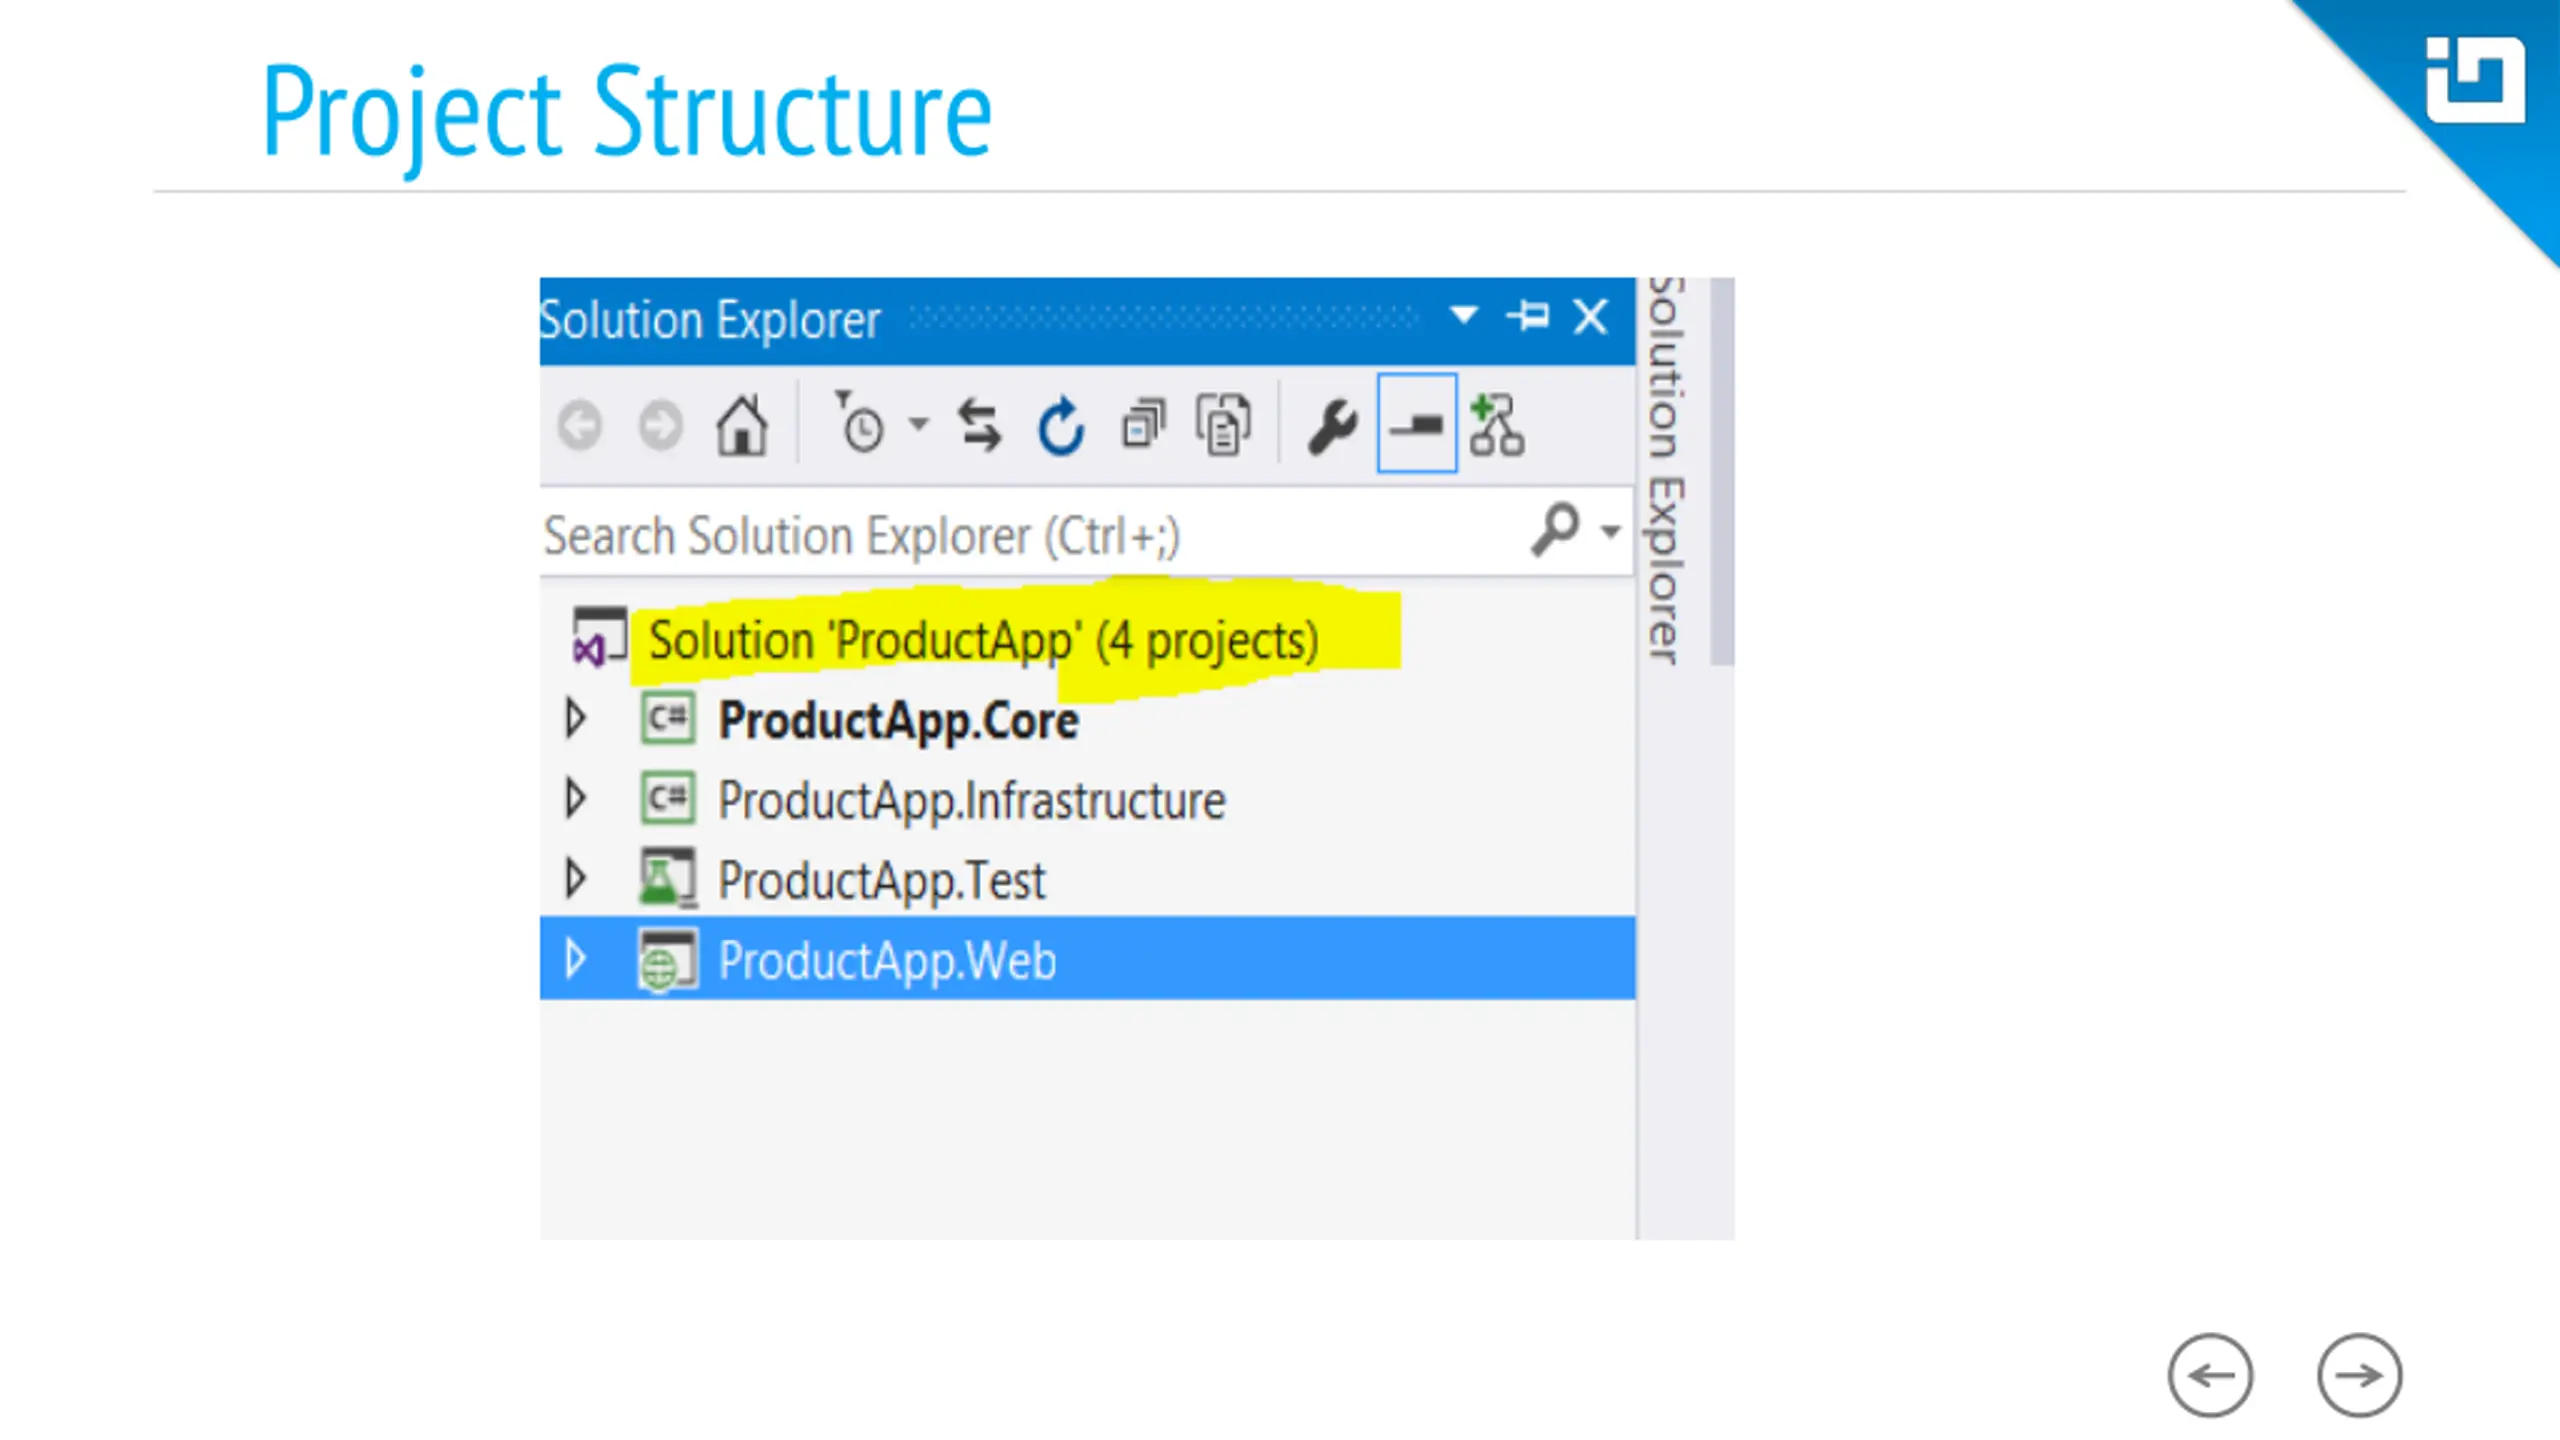
Task: Open the dropdown arrow beside the clock filter icon
Action: (x=918, y=424)
